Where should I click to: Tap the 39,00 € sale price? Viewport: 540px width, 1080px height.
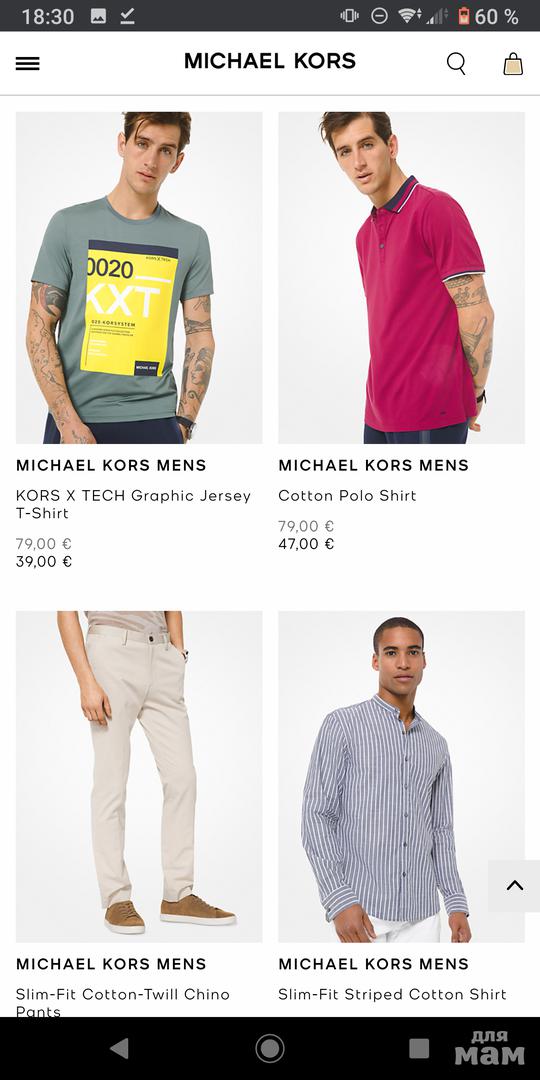pos(44,561)
